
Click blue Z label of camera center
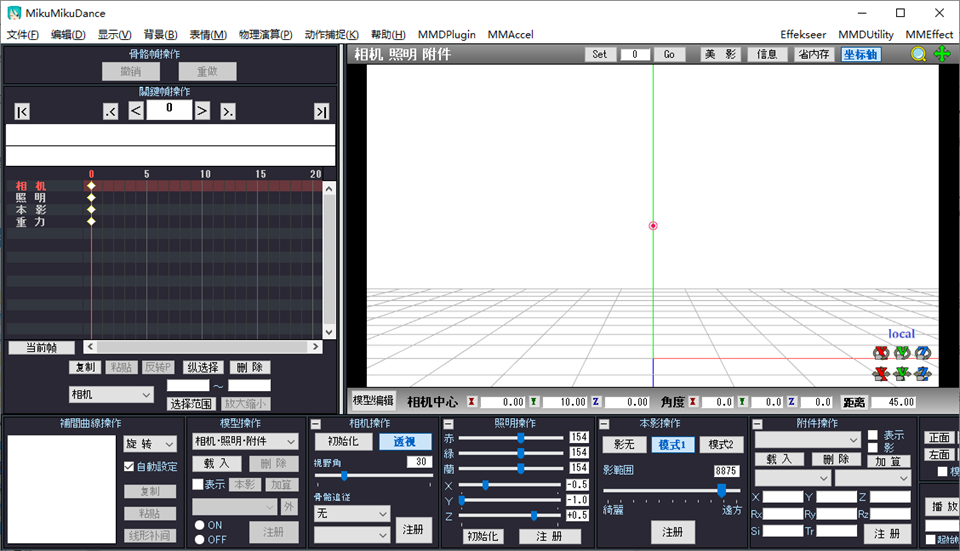click(x=596, y=402)
